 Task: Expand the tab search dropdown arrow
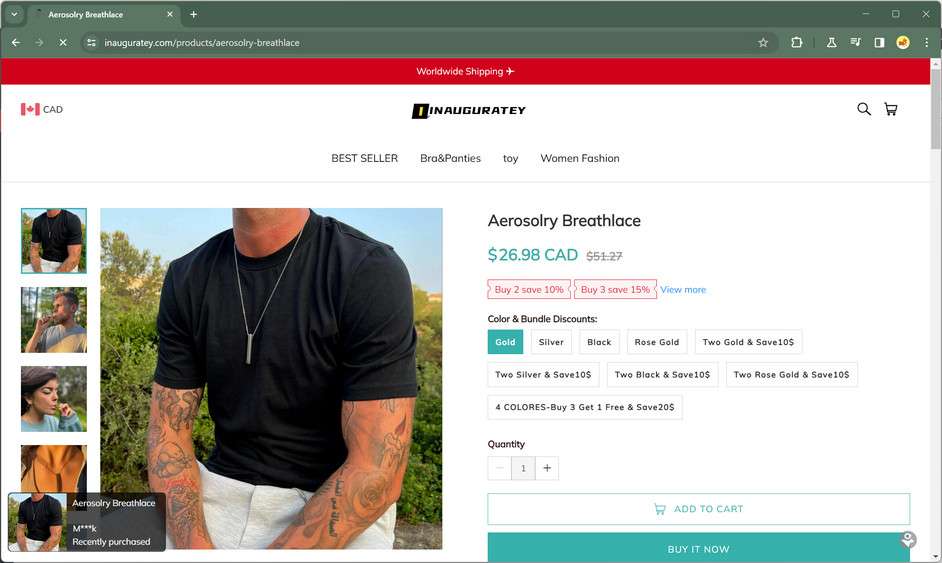[x=14, y=14]
